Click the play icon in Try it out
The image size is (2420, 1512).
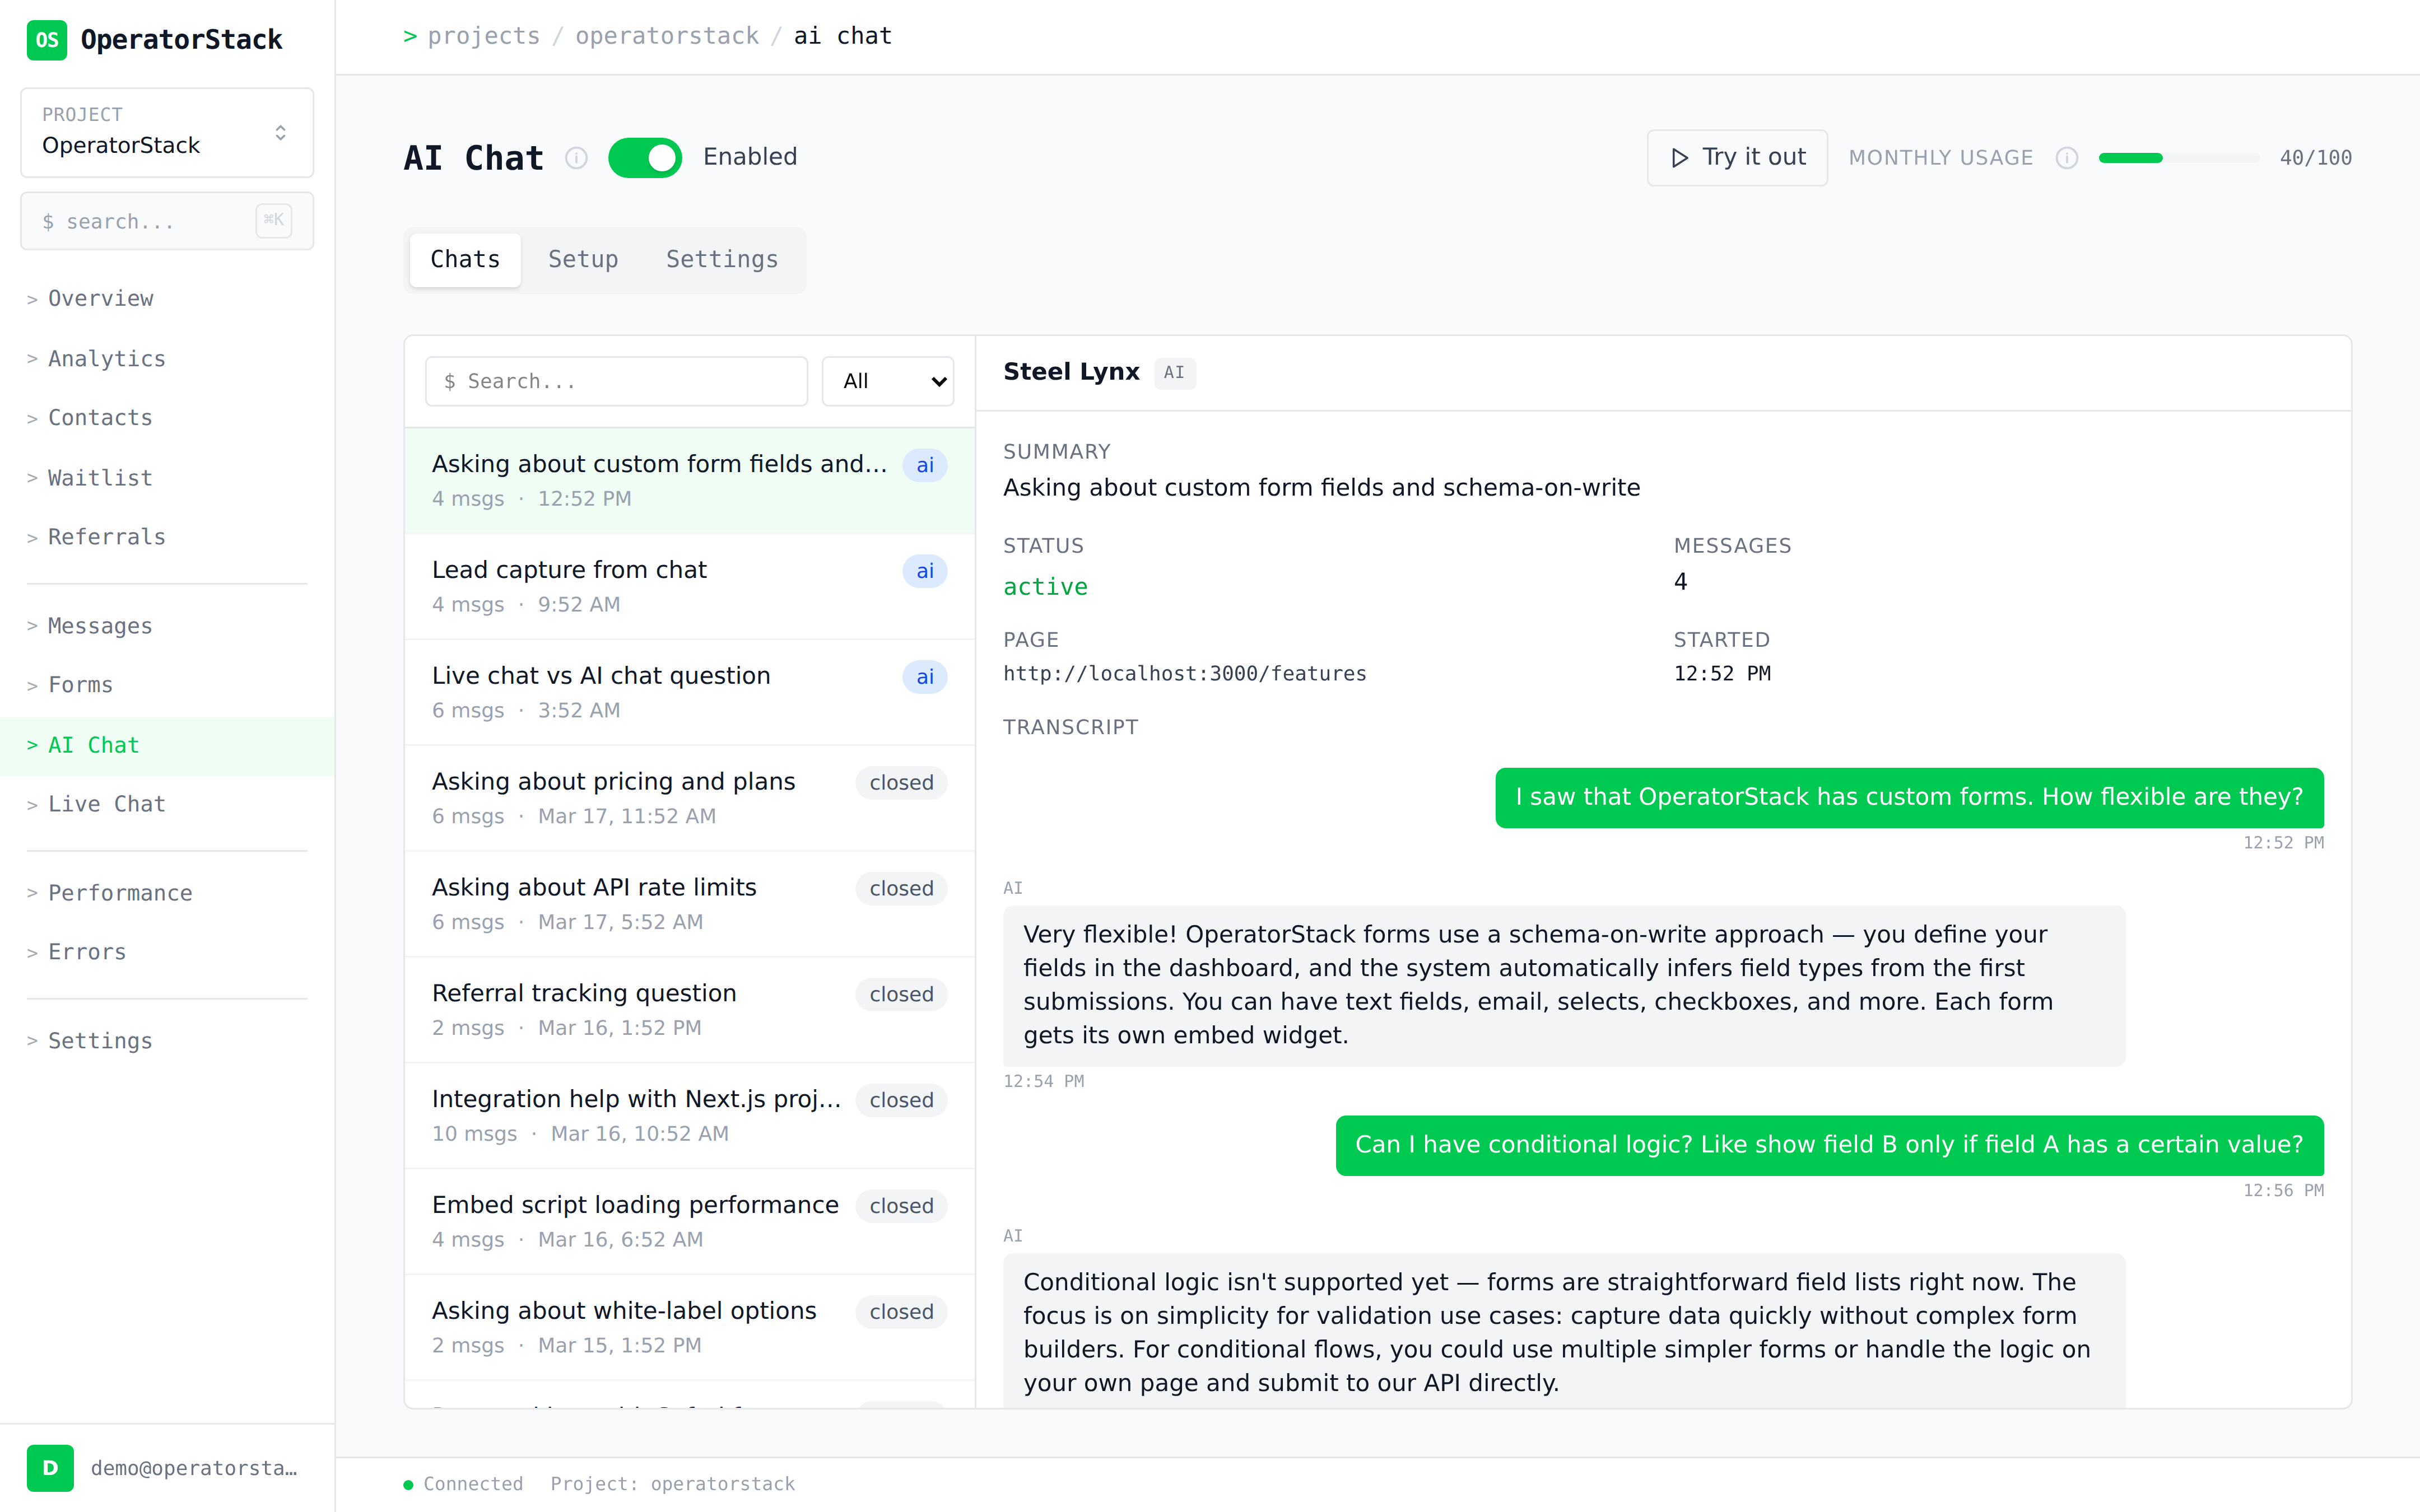(1680, 158)
